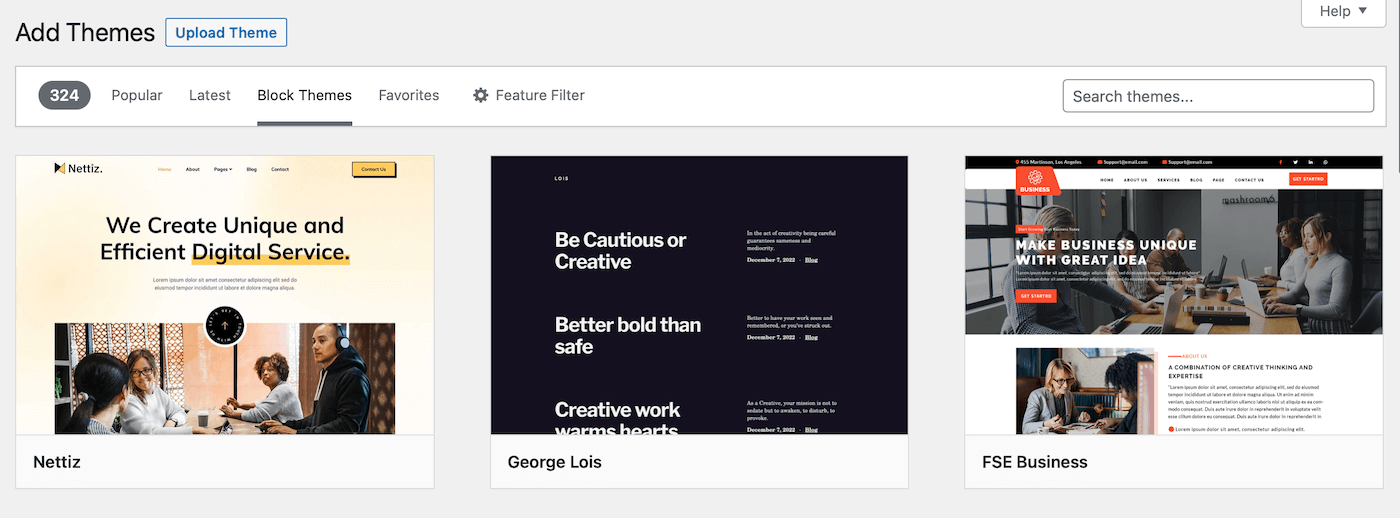The width and height of the screenshot is (1400, 518).
Task: Click the Search themes input field
Action: (x=1217, y=97)
